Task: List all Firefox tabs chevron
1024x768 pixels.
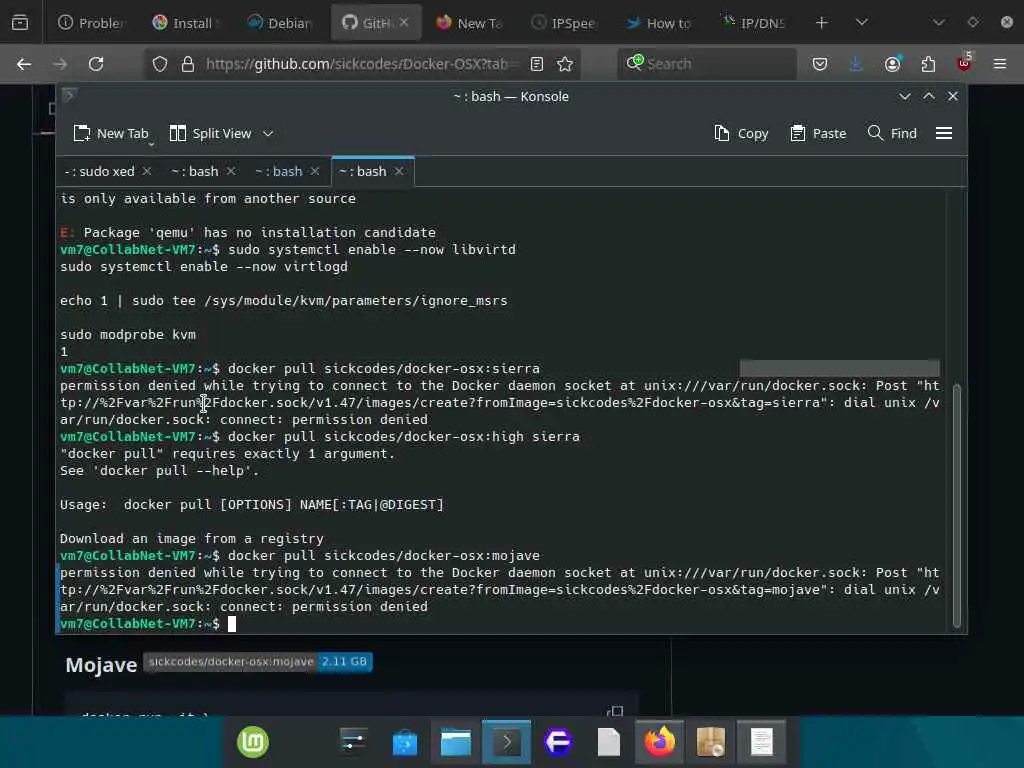Action: pyautogui.click(x=862, y=23)
